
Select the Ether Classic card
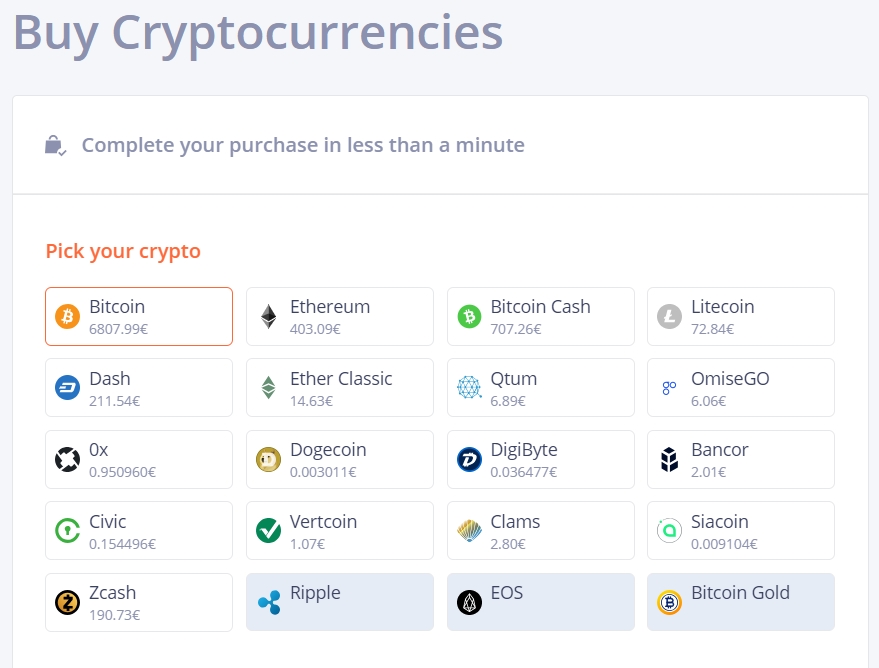340,388
